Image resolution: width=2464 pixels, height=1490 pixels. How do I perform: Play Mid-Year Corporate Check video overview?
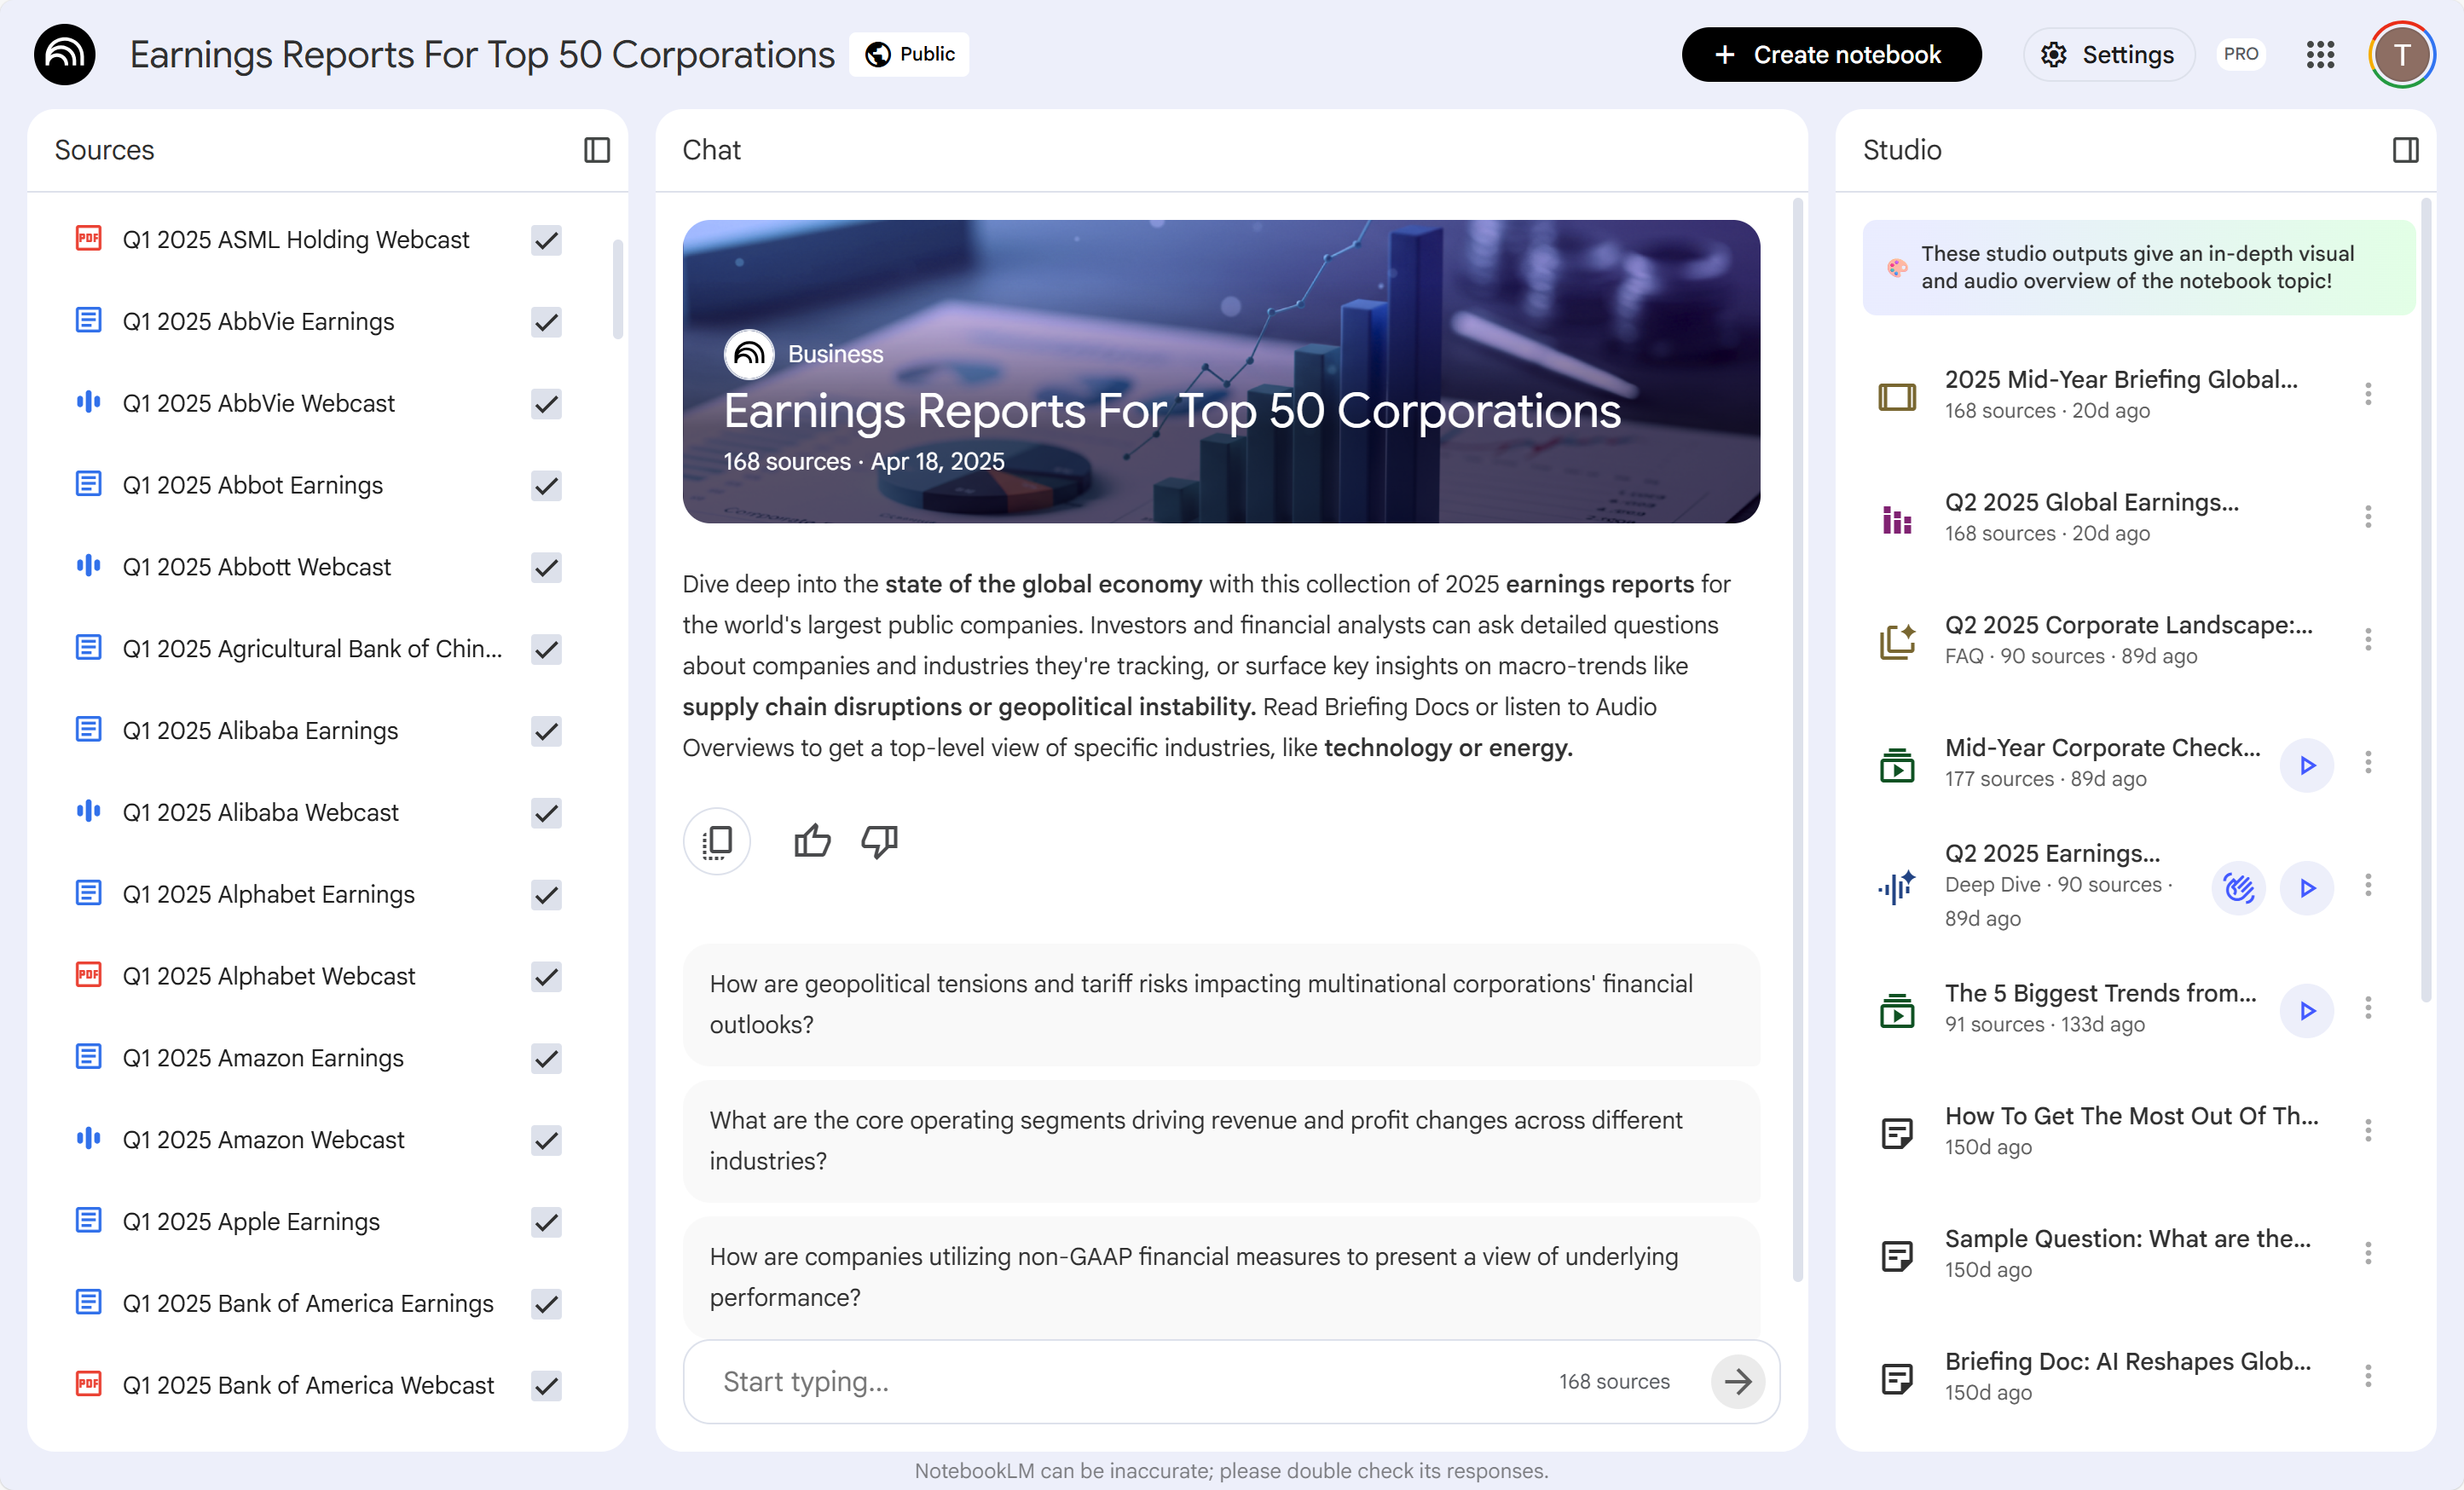point(2306,765)
